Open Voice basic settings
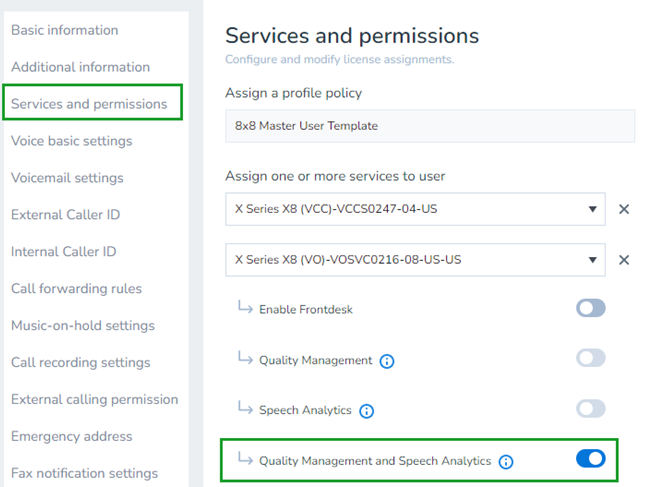This screenshot has width=650, height=487. tap(71, 141)
